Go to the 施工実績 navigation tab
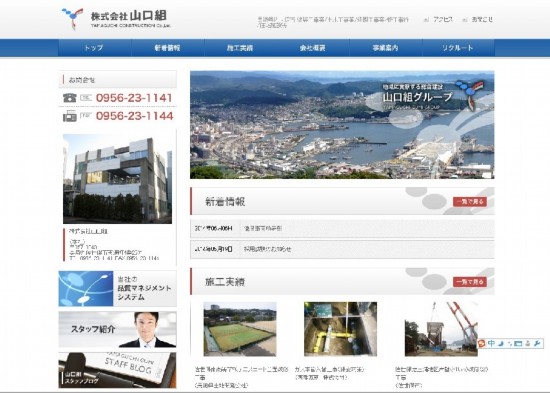 pos(240,48)
